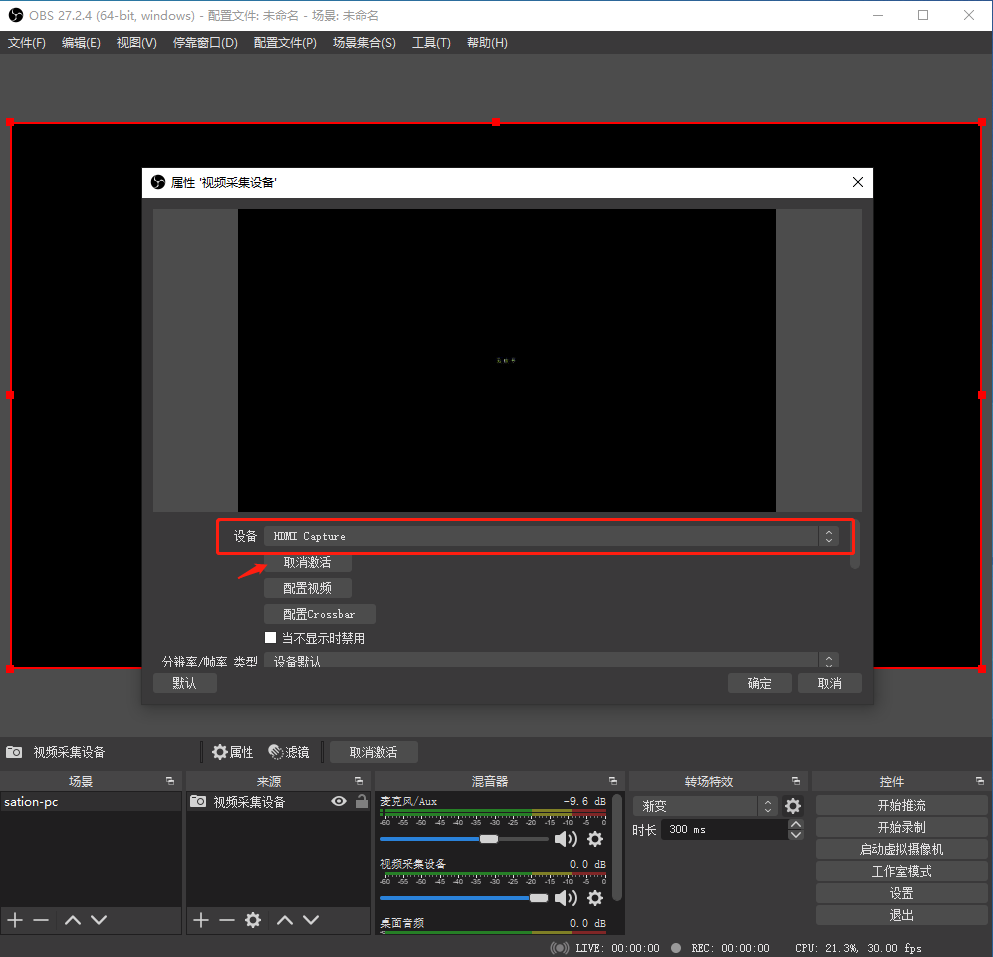
Task: Mute the 麦克风/Aux speaker icon
Action: (x=566, y=839)
